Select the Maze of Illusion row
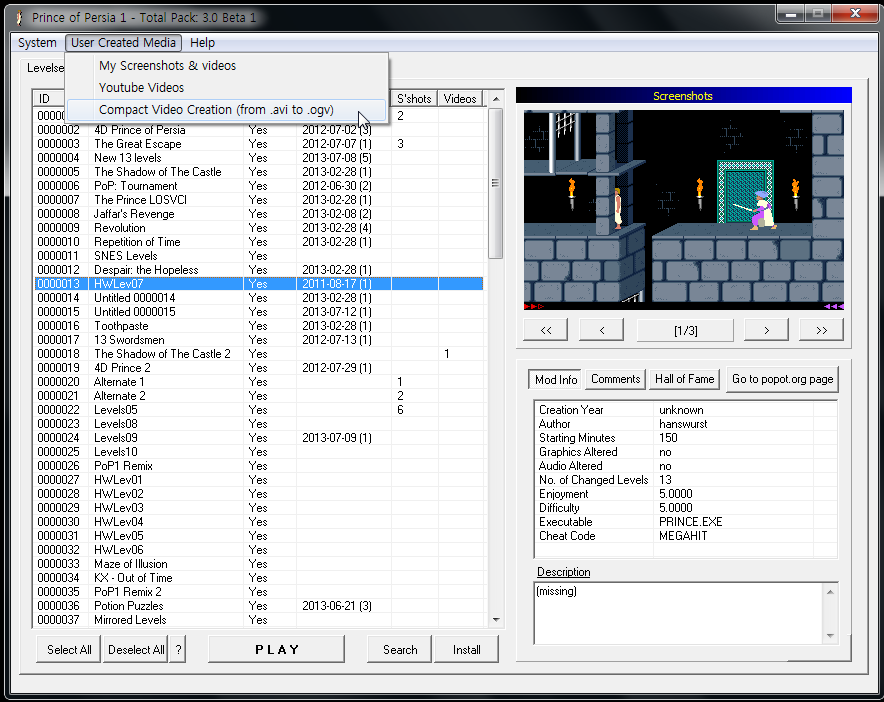Viewport: 884px width, 702px height. (x=259, y=564)
